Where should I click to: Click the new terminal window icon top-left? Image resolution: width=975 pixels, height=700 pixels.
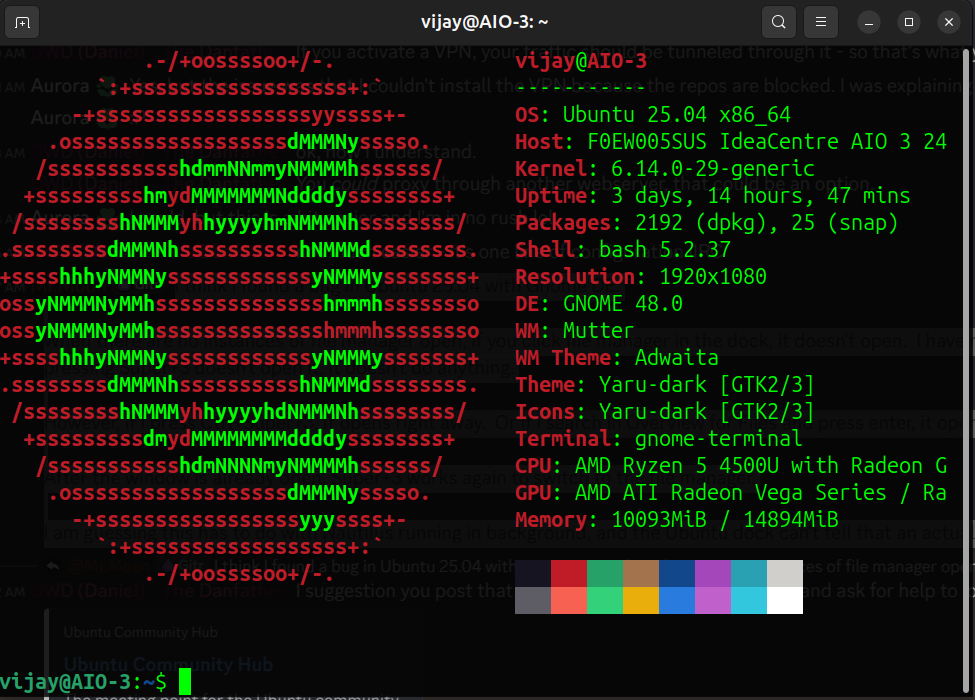click(23, 21)
